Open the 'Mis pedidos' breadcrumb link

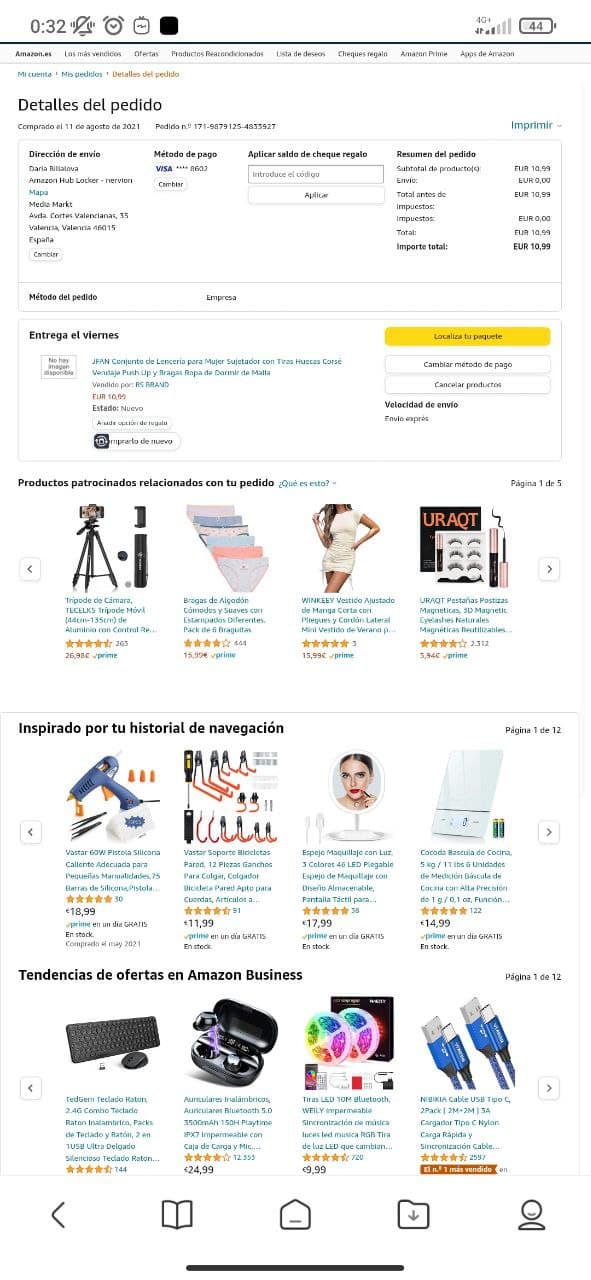click(x=82, y=74)
